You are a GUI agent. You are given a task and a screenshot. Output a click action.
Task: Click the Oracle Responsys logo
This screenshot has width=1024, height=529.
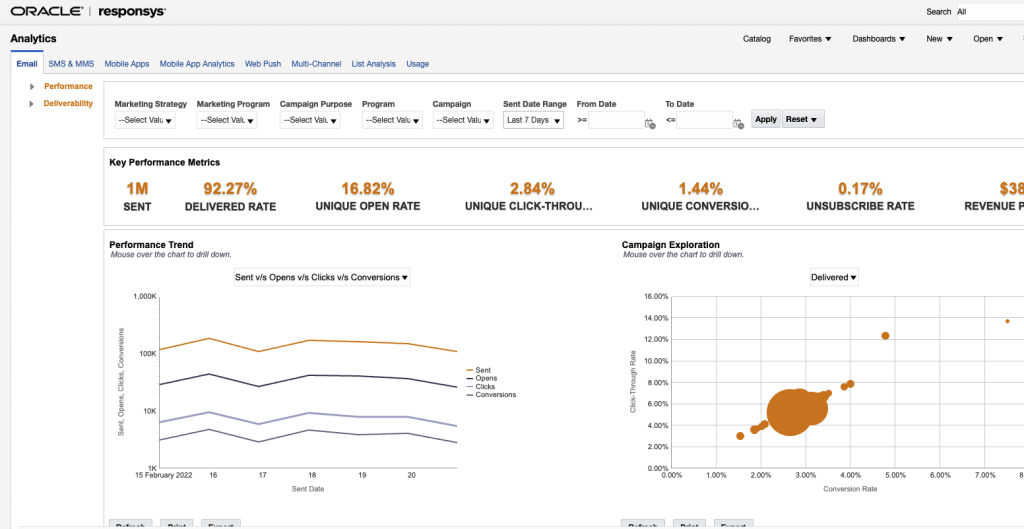(x=88, y=11)
